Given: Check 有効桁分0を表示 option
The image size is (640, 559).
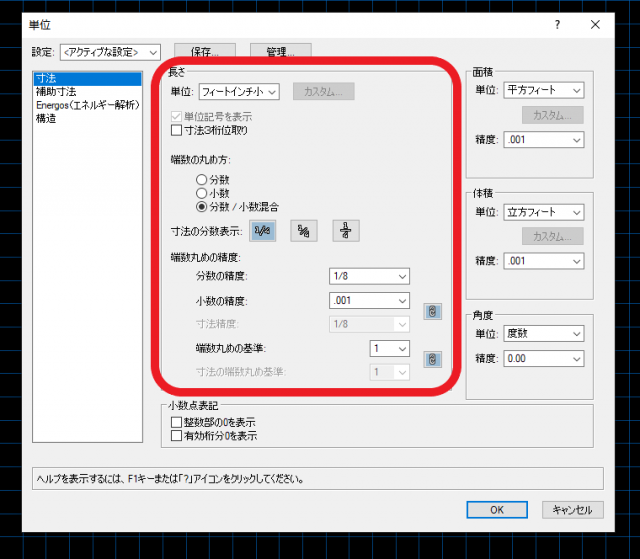Looking at the screenshot, I should point(178,436).
